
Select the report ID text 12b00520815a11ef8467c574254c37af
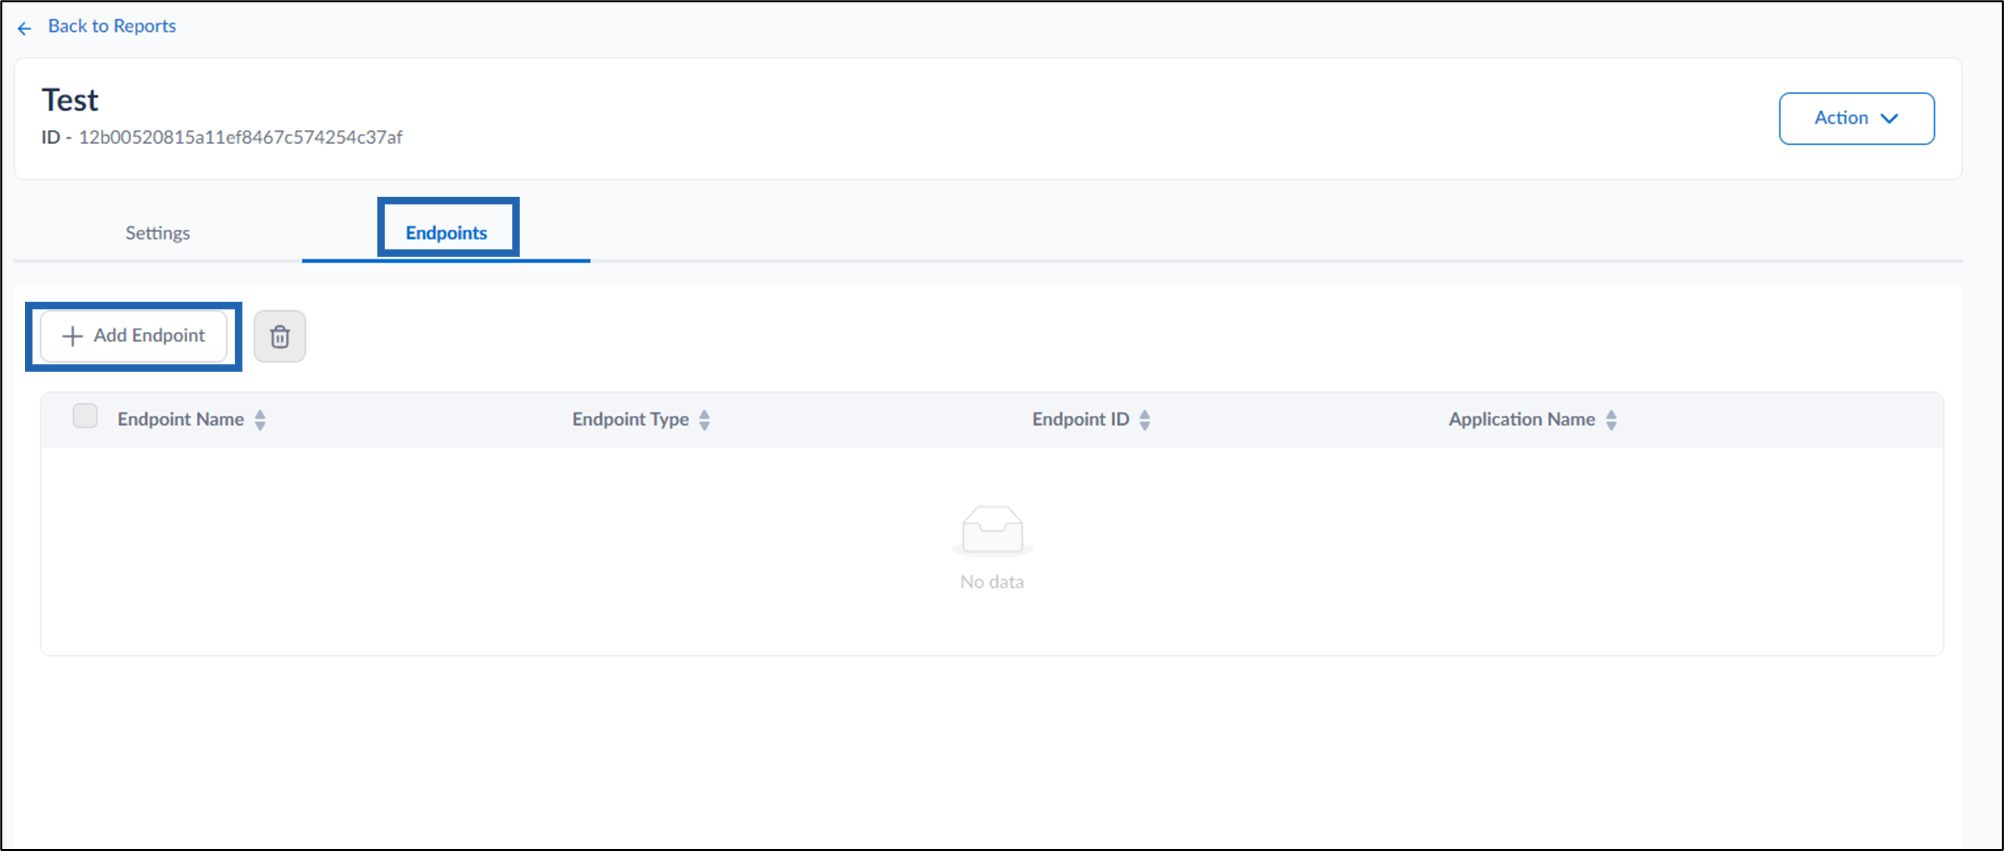pyautogui.click(x=240, y=137)
